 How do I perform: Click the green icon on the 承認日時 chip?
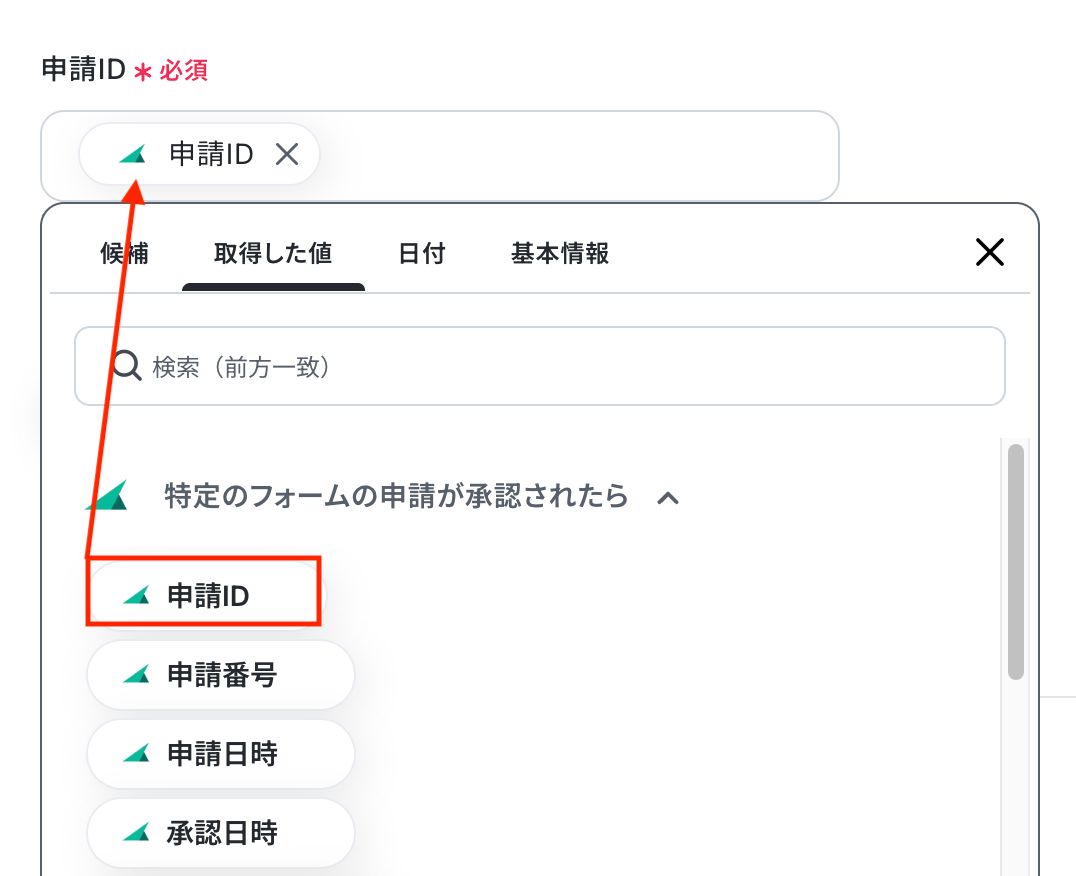(136, 832)
